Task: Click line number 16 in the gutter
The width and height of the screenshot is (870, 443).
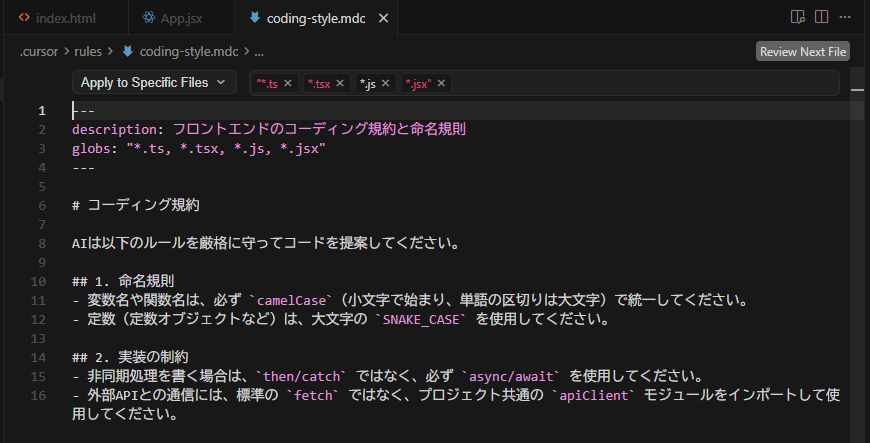Action: pos(38,396)
